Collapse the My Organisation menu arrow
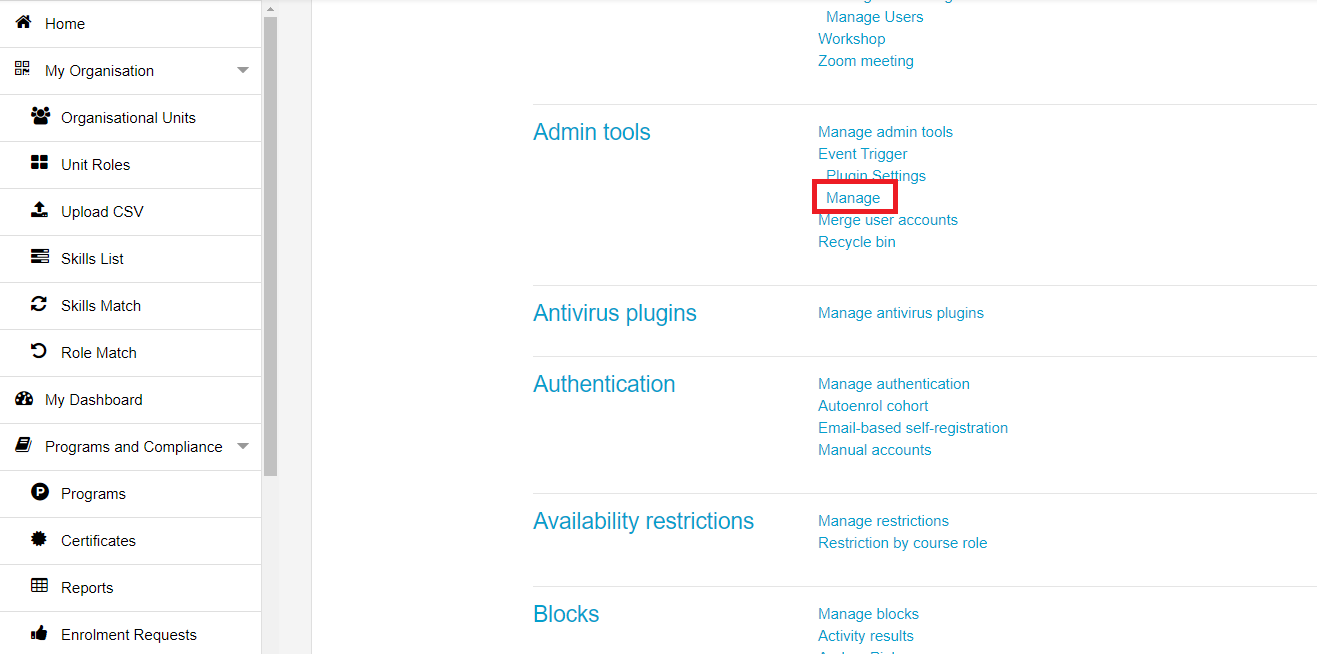Viewport: 1317px width, 654px height. 242,71
